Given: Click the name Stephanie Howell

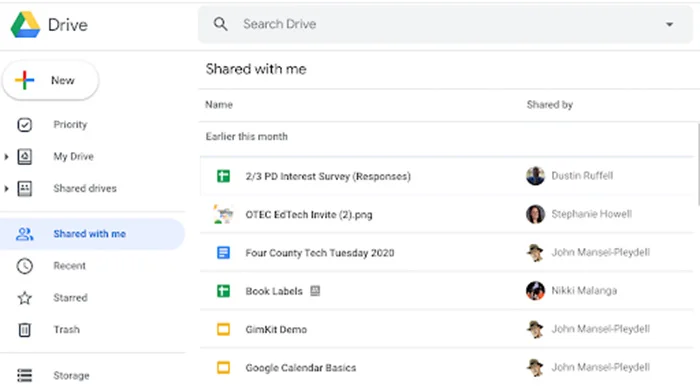Looking at the screenshot, I should (592, 214).
